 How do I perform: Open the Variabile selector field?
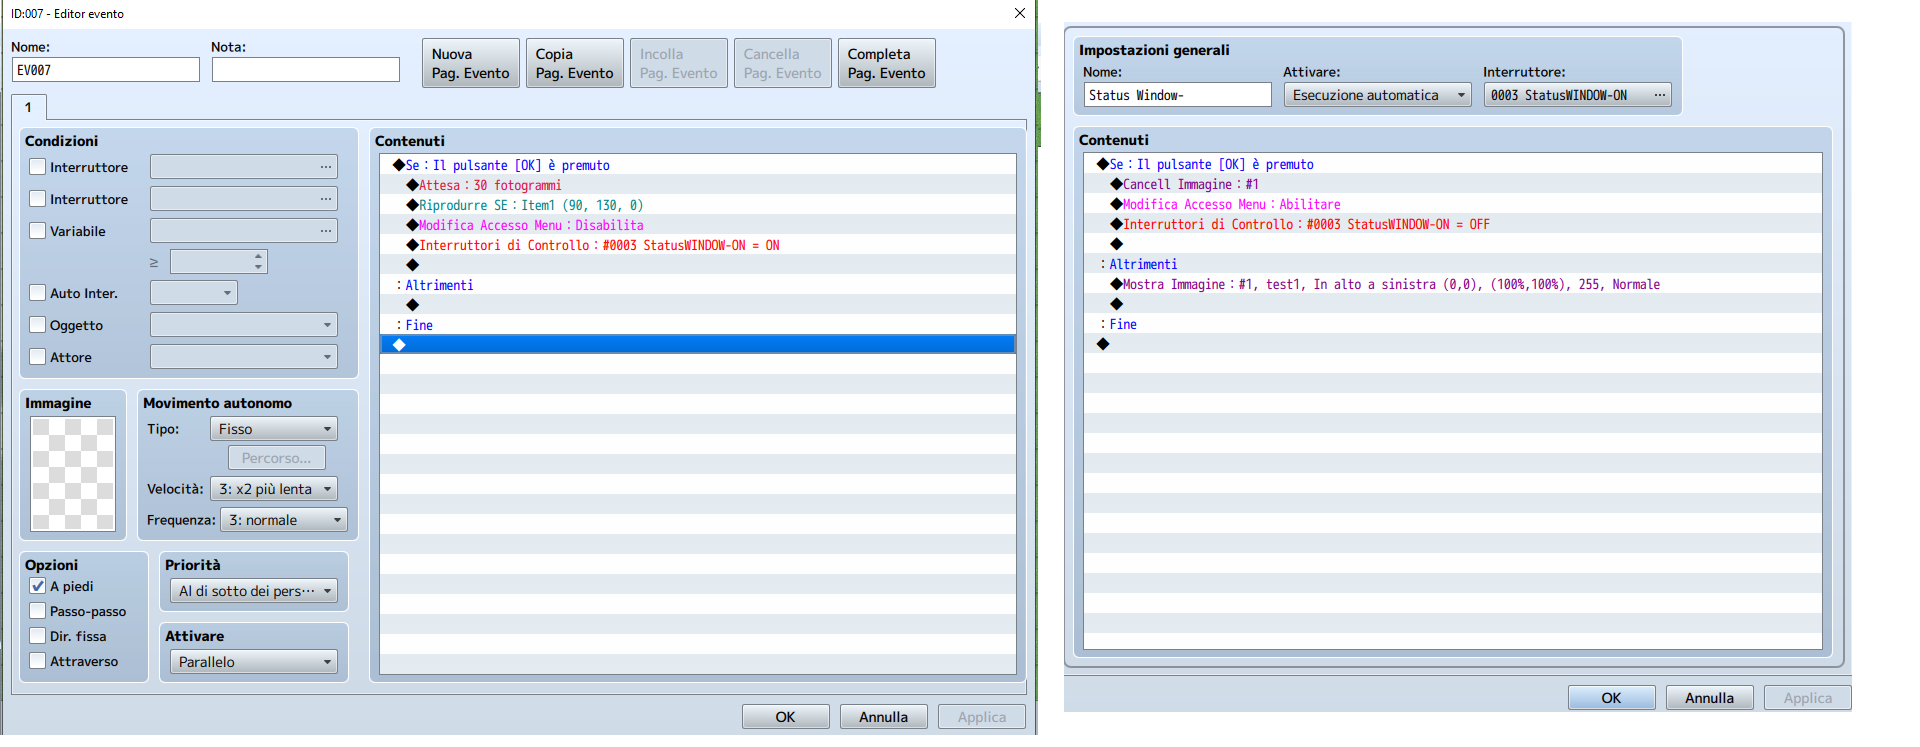point(244,231)
